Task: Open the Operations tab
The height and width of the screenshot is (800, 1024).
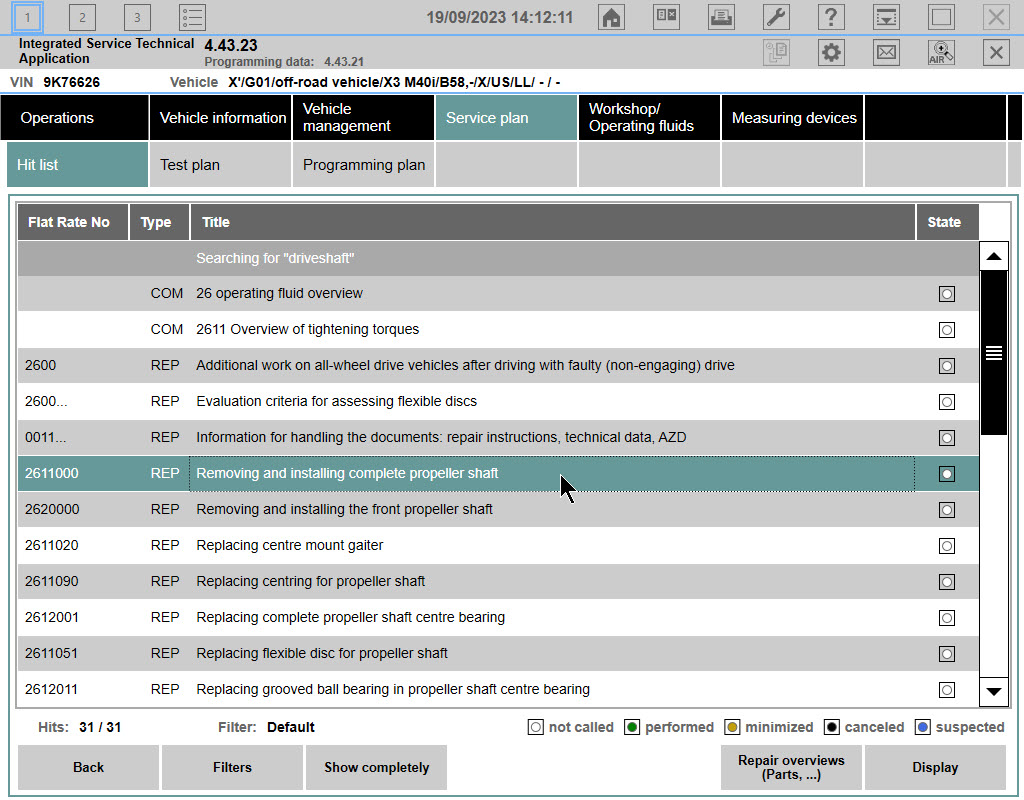Action: tap(74, 118)
